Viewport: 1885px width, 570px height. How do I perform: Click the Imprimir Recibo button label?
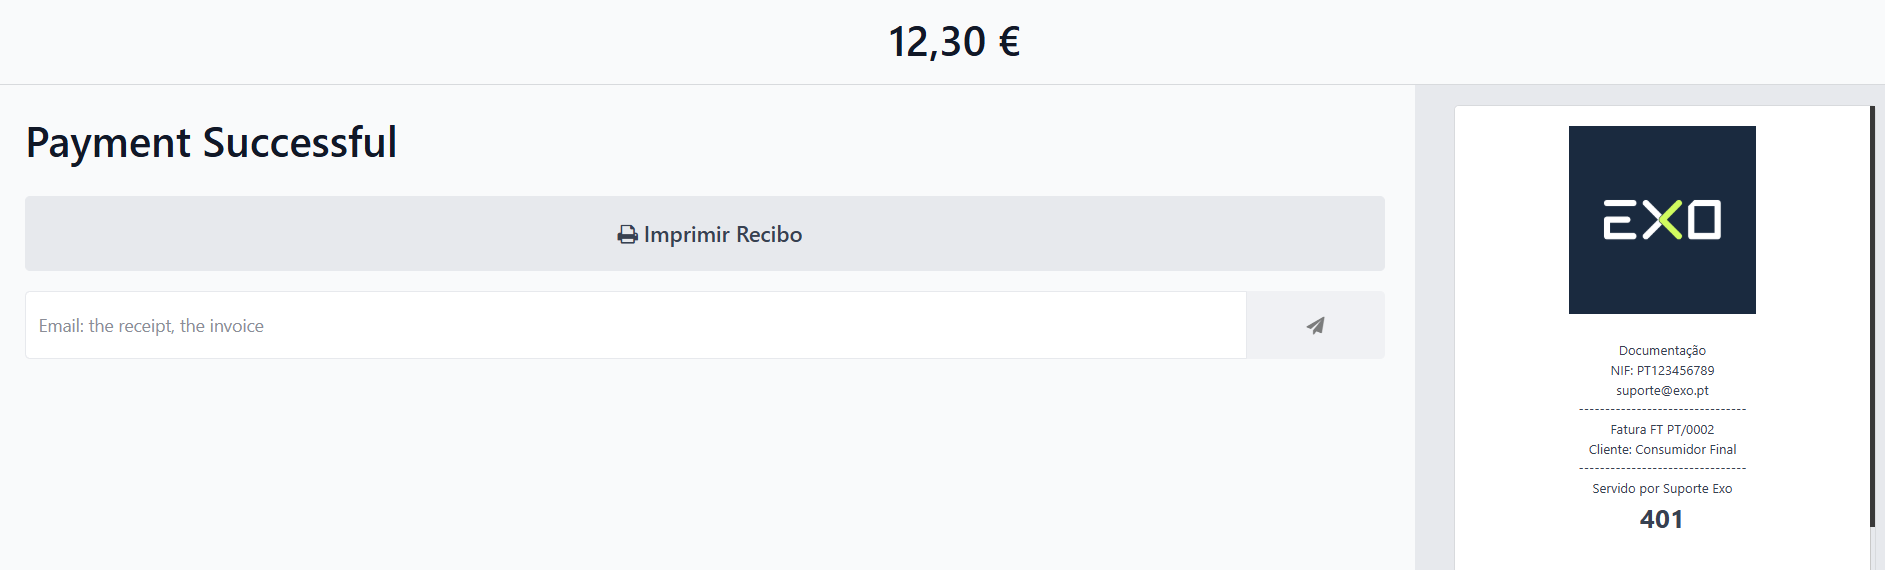[x=723, y=235]
